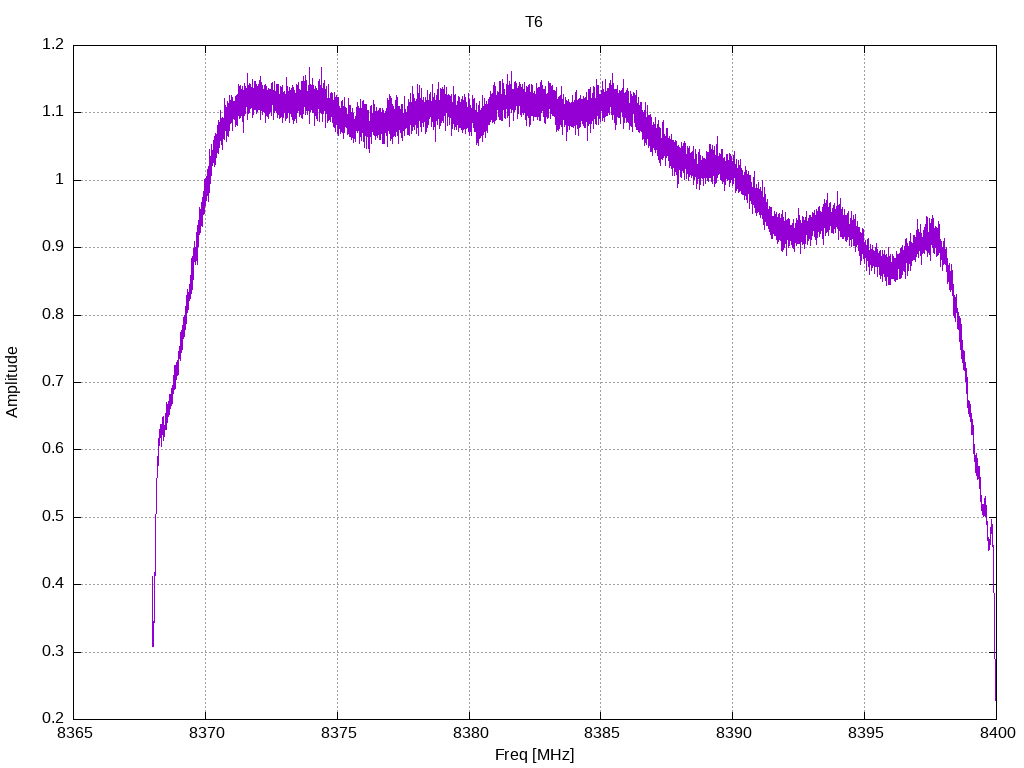Click the T6 plot title

[x=534, y=22]
